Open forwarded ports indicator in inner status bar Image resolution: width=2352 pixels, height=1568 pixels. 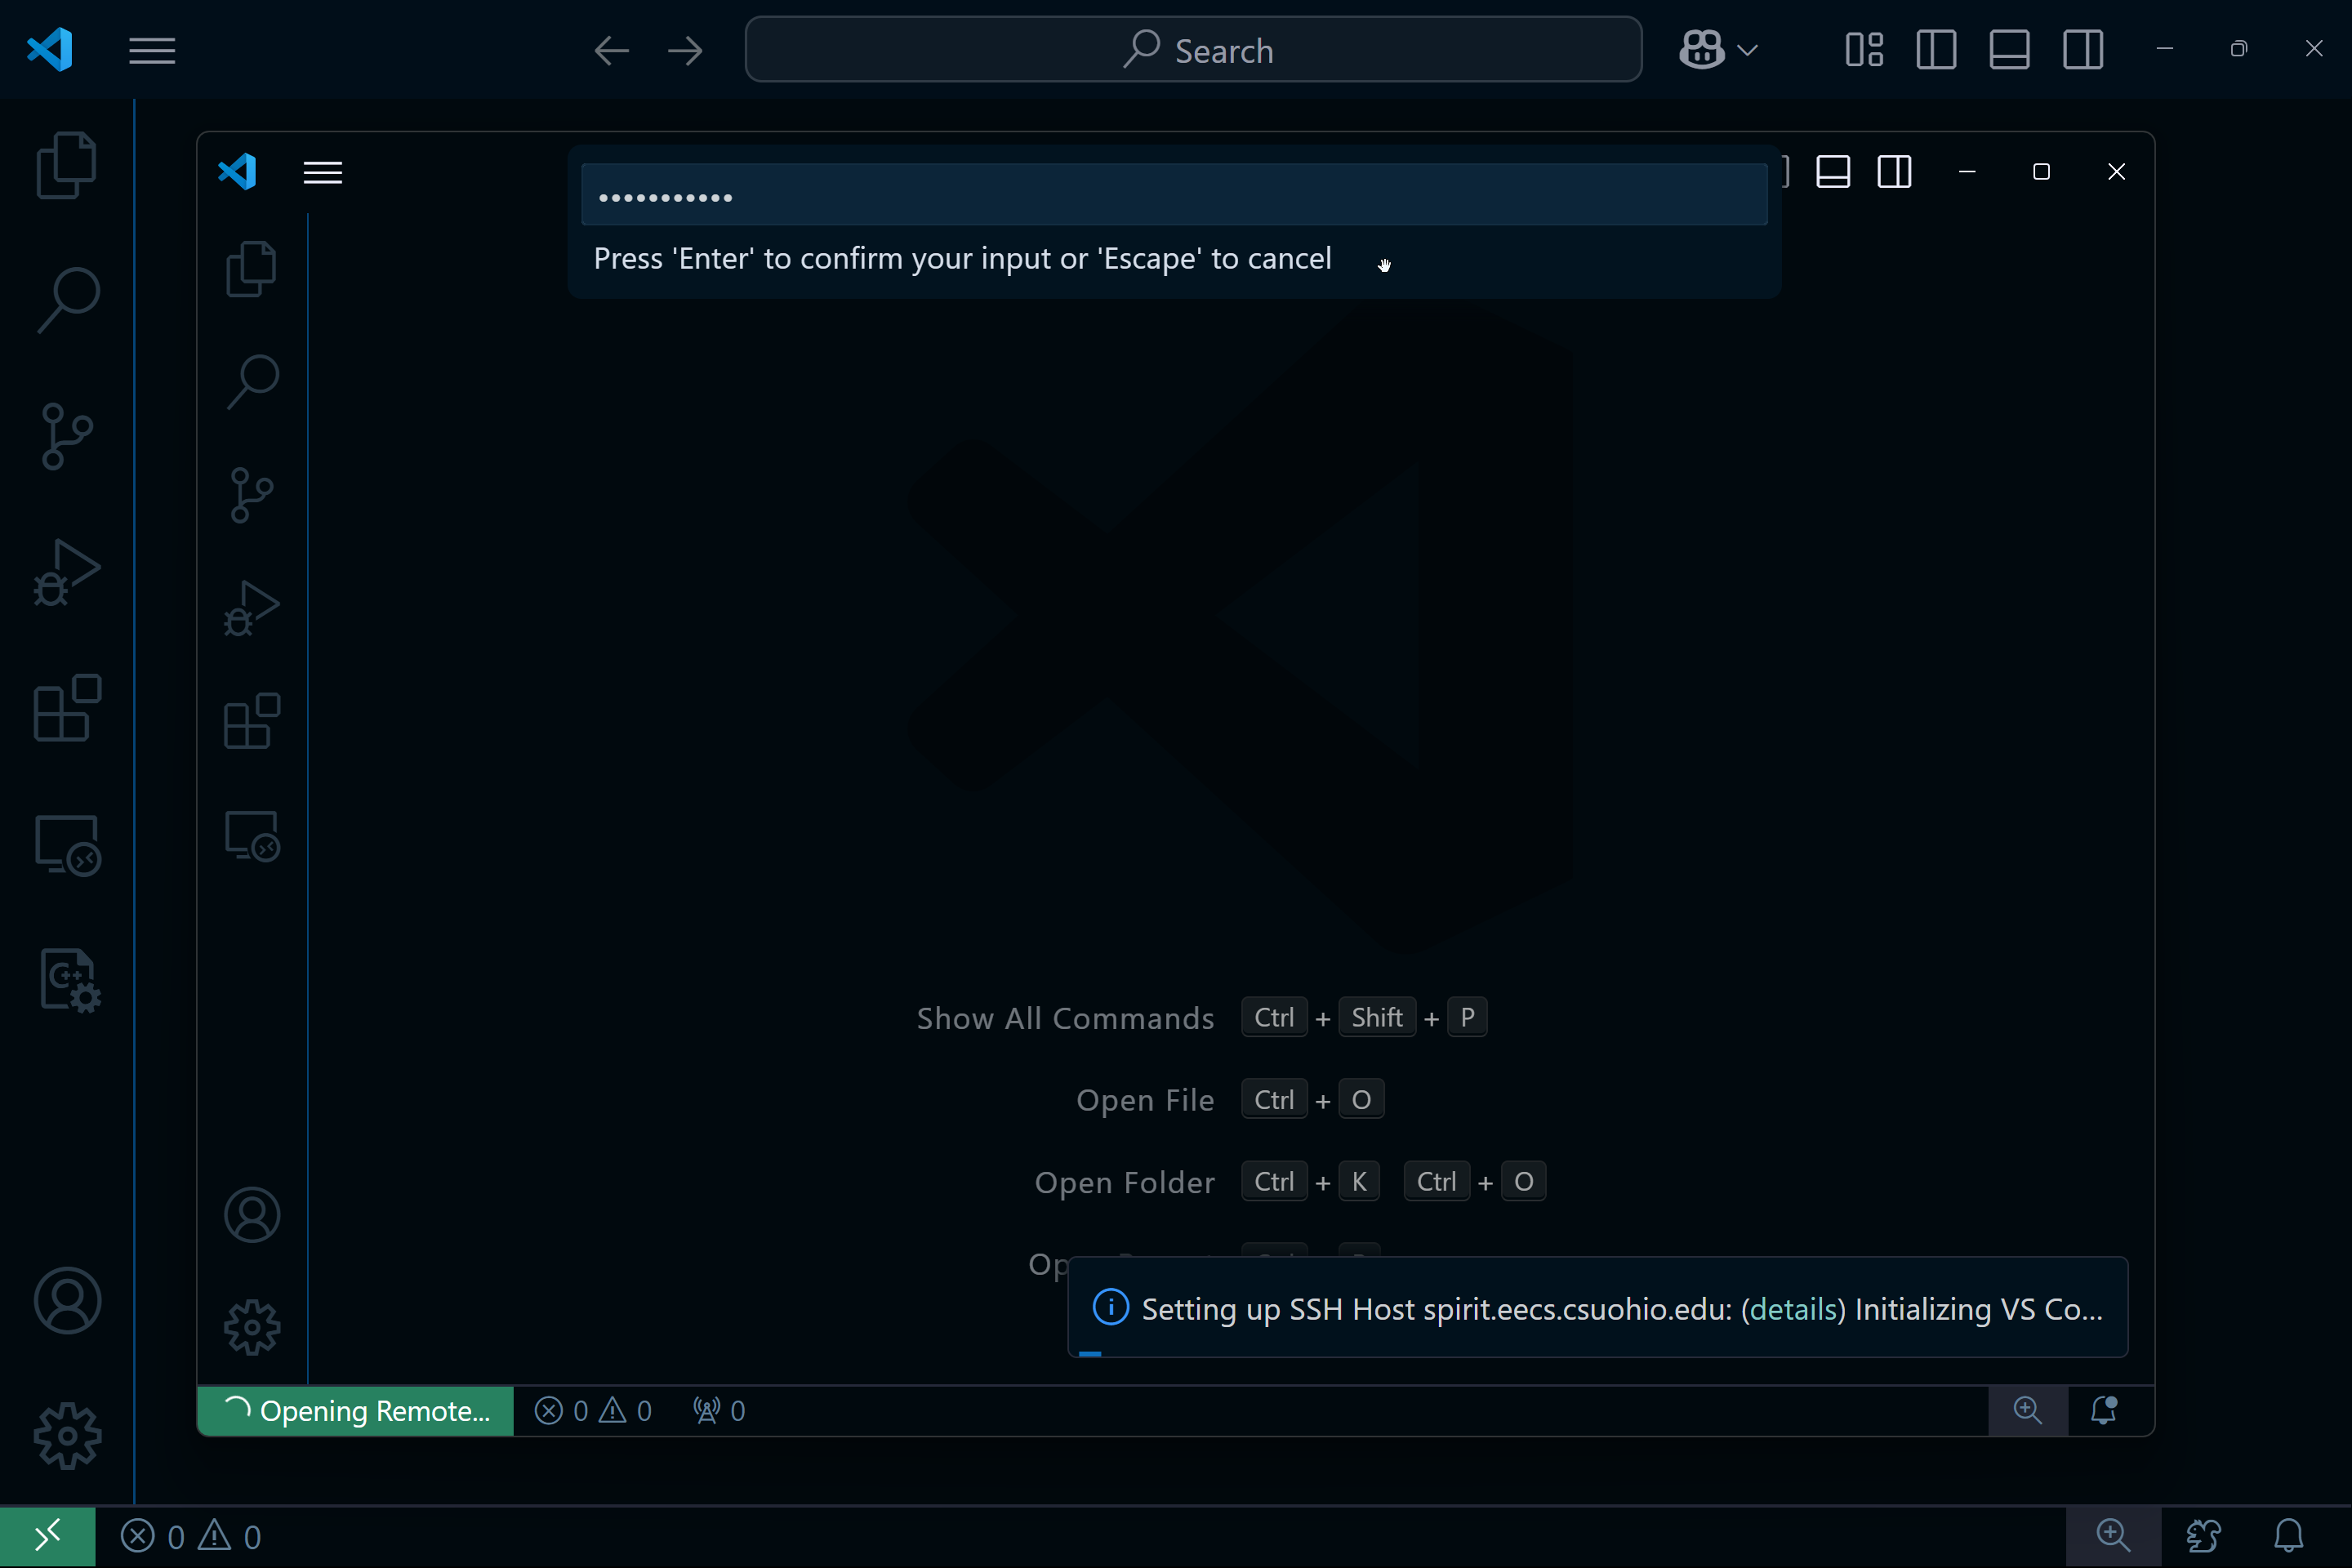click(719, 1411)
